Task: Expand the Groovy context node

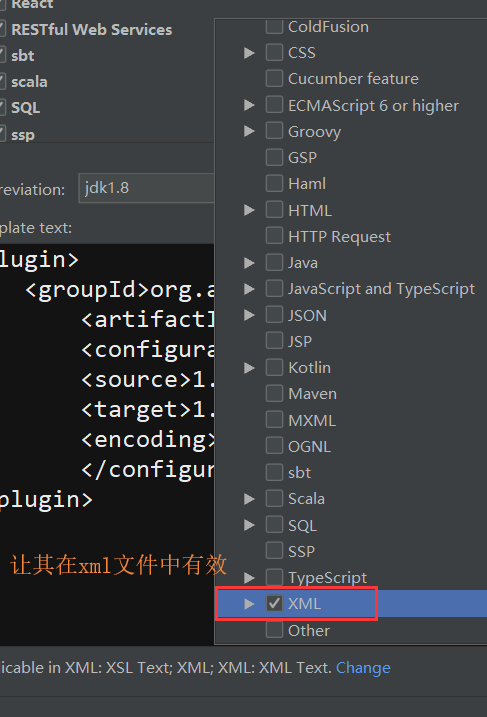Action: click(x=249, y=131)
